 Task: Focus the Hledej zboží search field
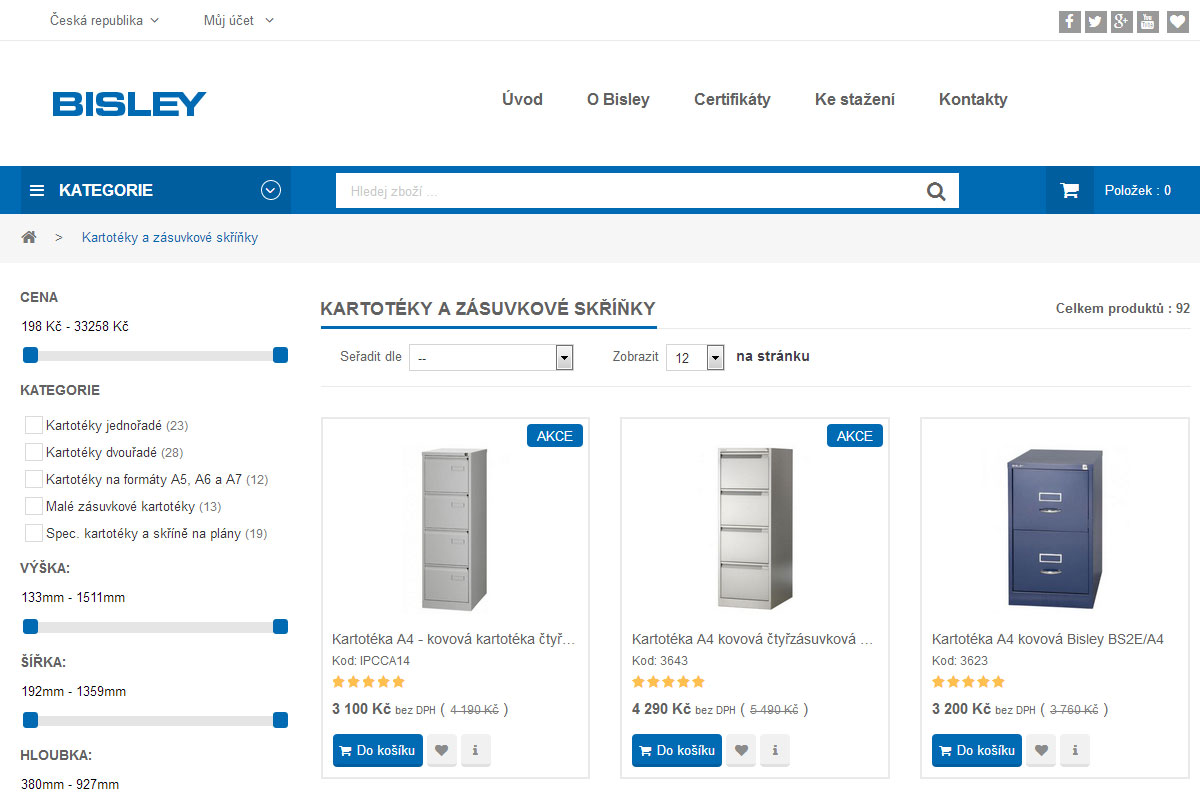(x=625, y=191)
